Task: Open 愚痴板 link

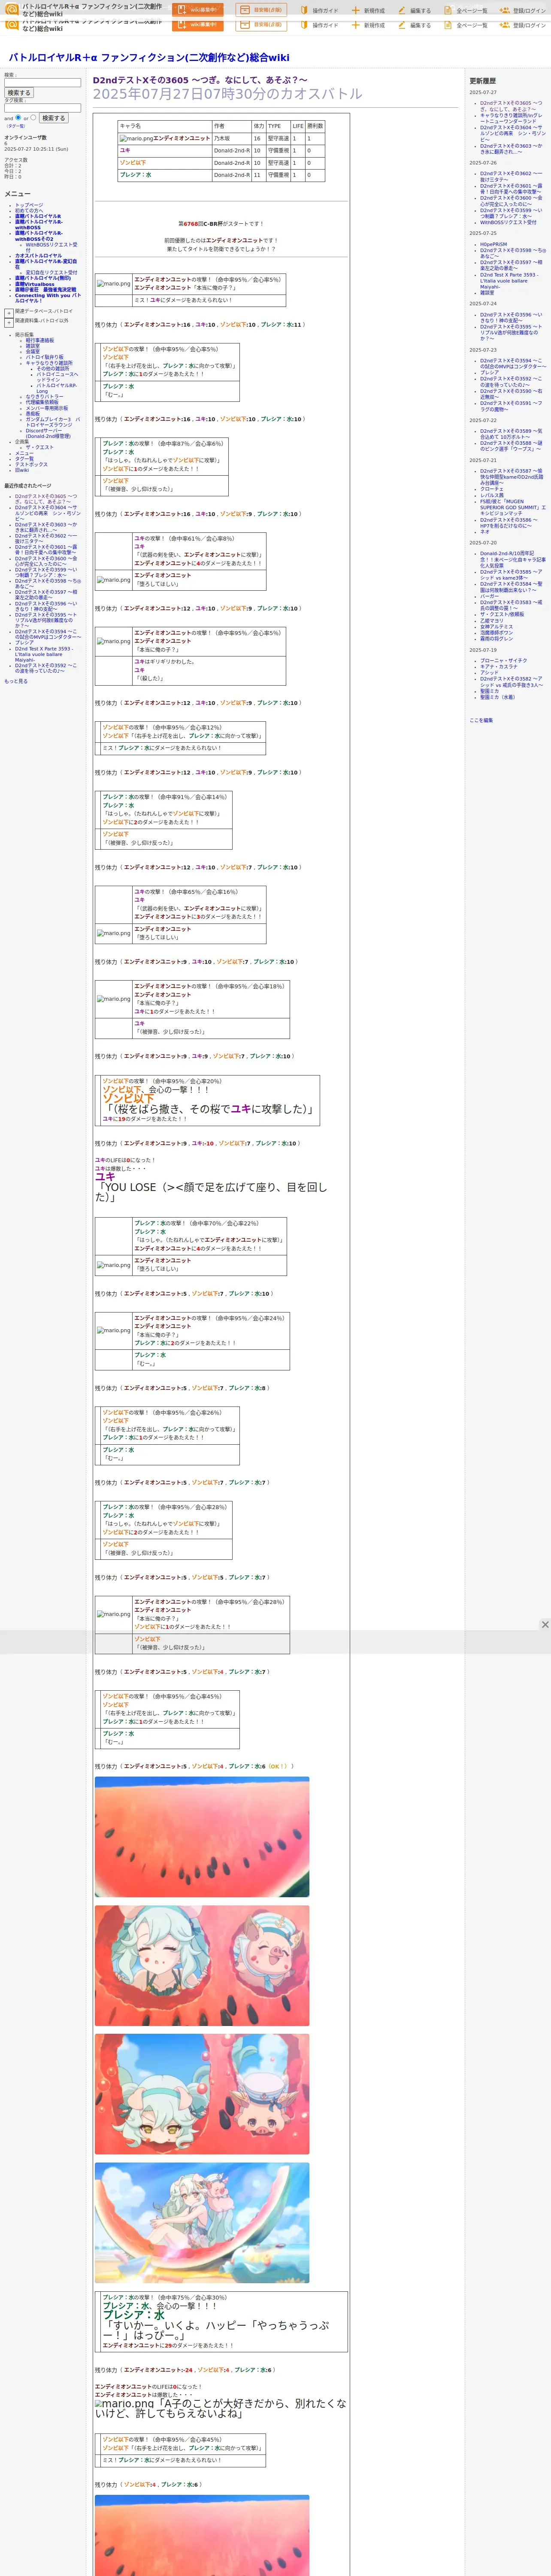Action: point(32,413)
